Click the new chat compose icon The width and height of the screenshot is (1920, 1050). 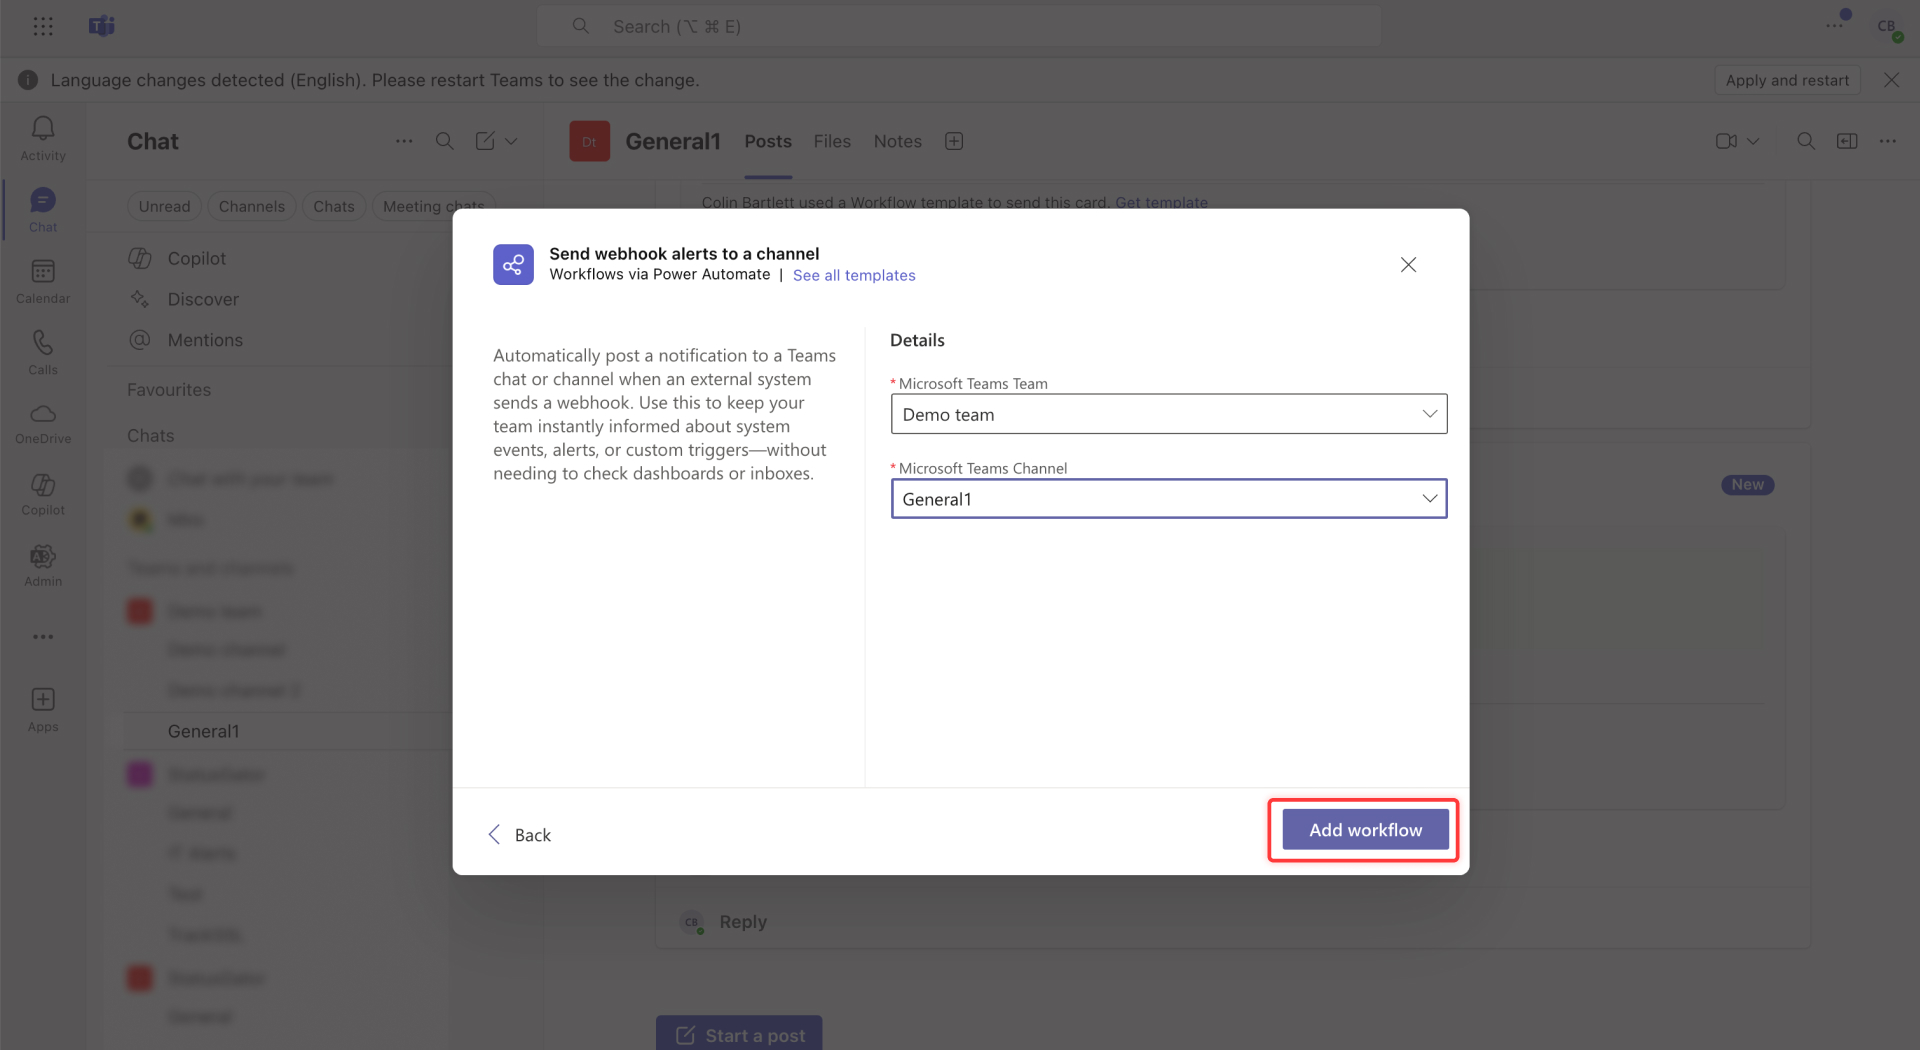coord(485,141)
